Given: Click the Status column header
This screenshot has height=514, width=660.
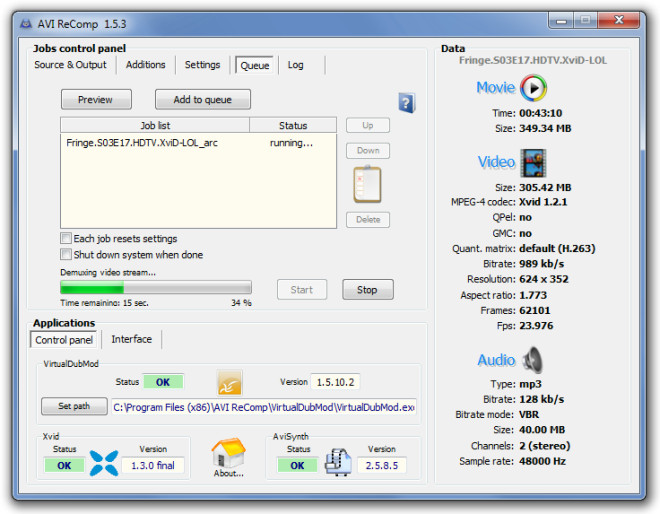Looking at the screenshot, I should point(293,125).
